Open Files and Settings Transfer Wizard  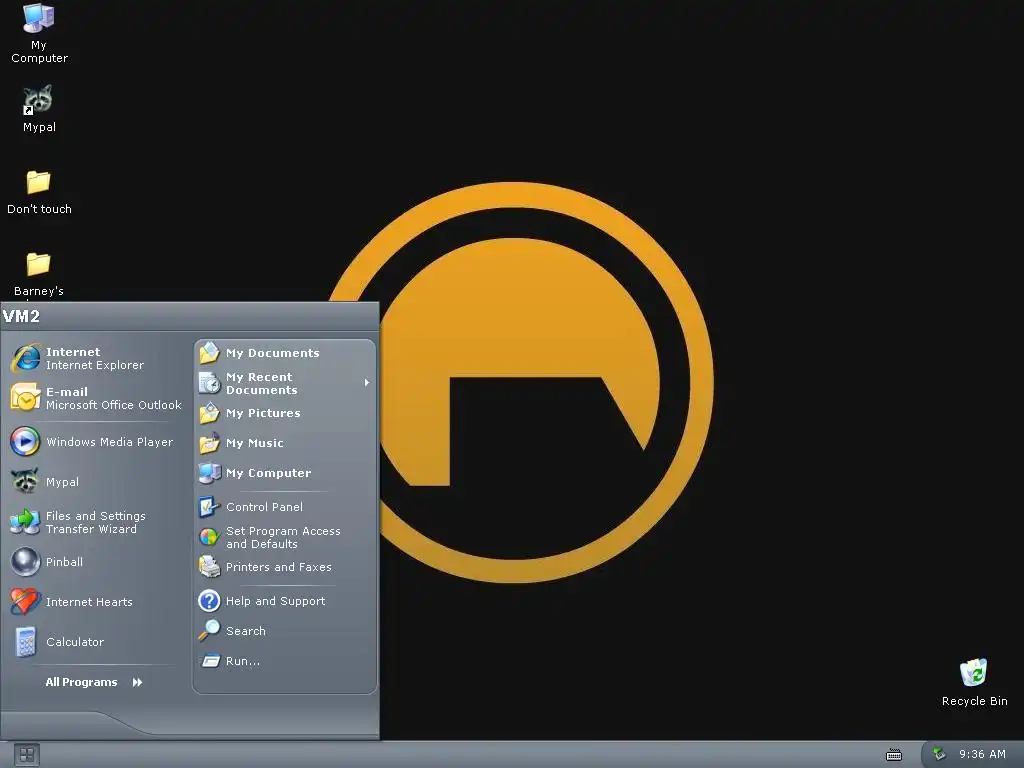tap(97, 522)
